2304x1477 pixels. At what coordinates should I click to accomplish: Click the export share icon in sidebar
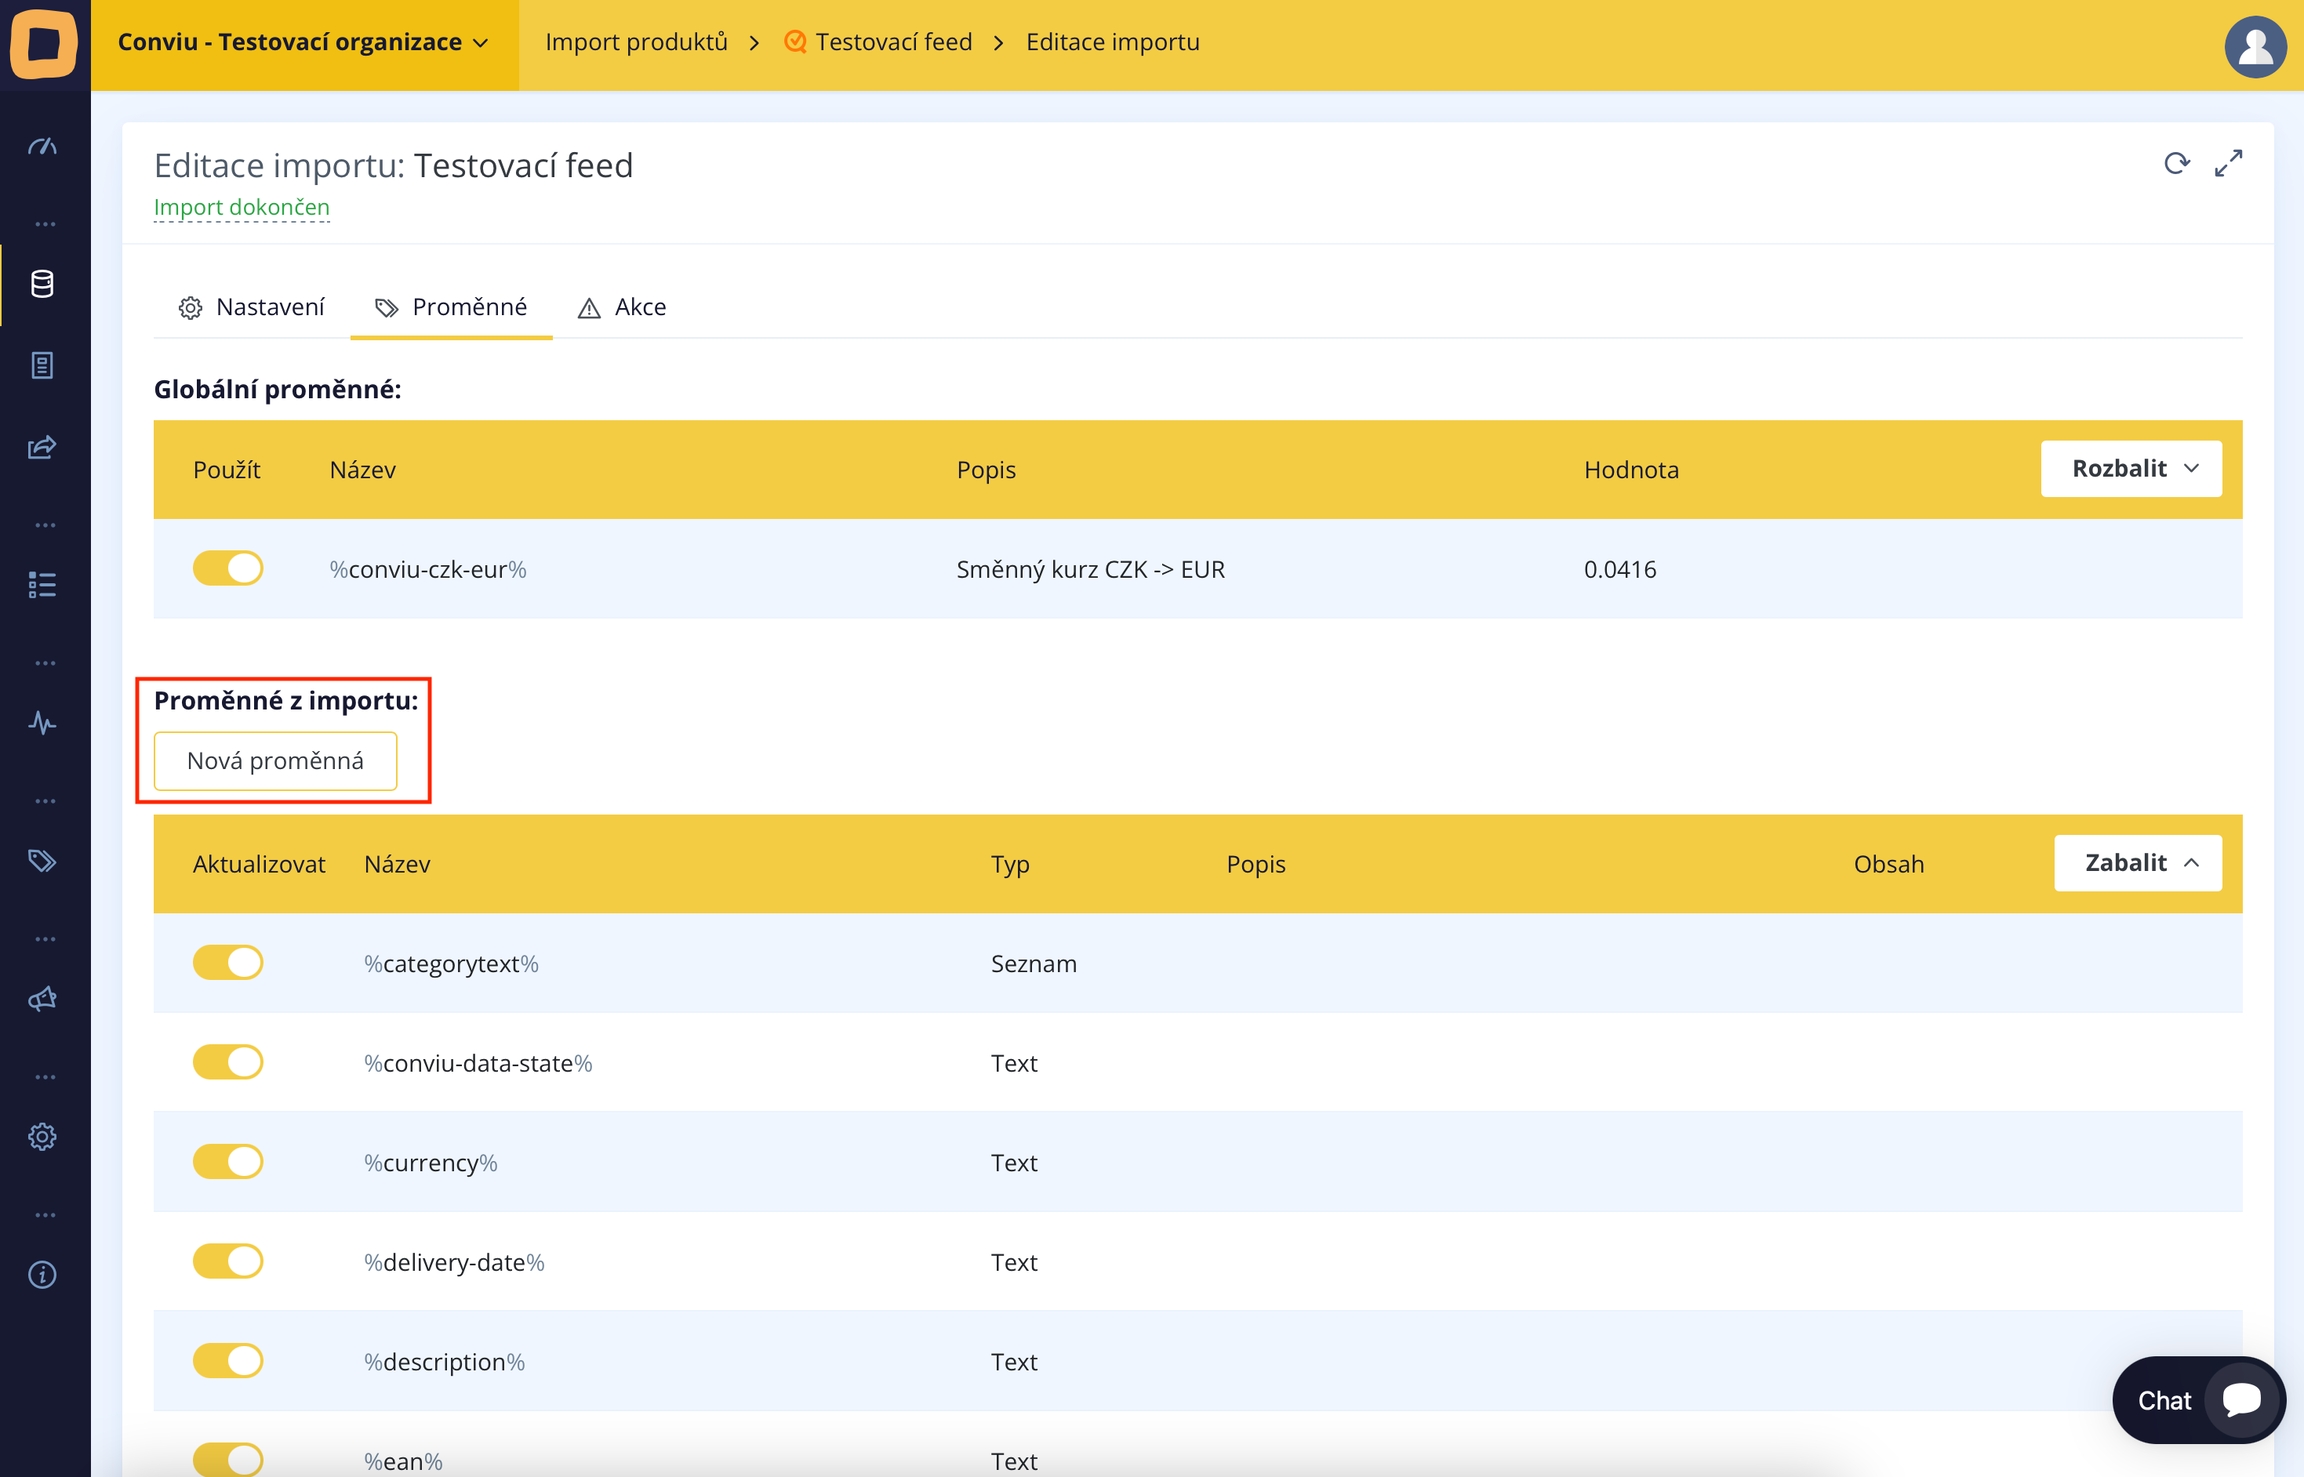(42, 447)
